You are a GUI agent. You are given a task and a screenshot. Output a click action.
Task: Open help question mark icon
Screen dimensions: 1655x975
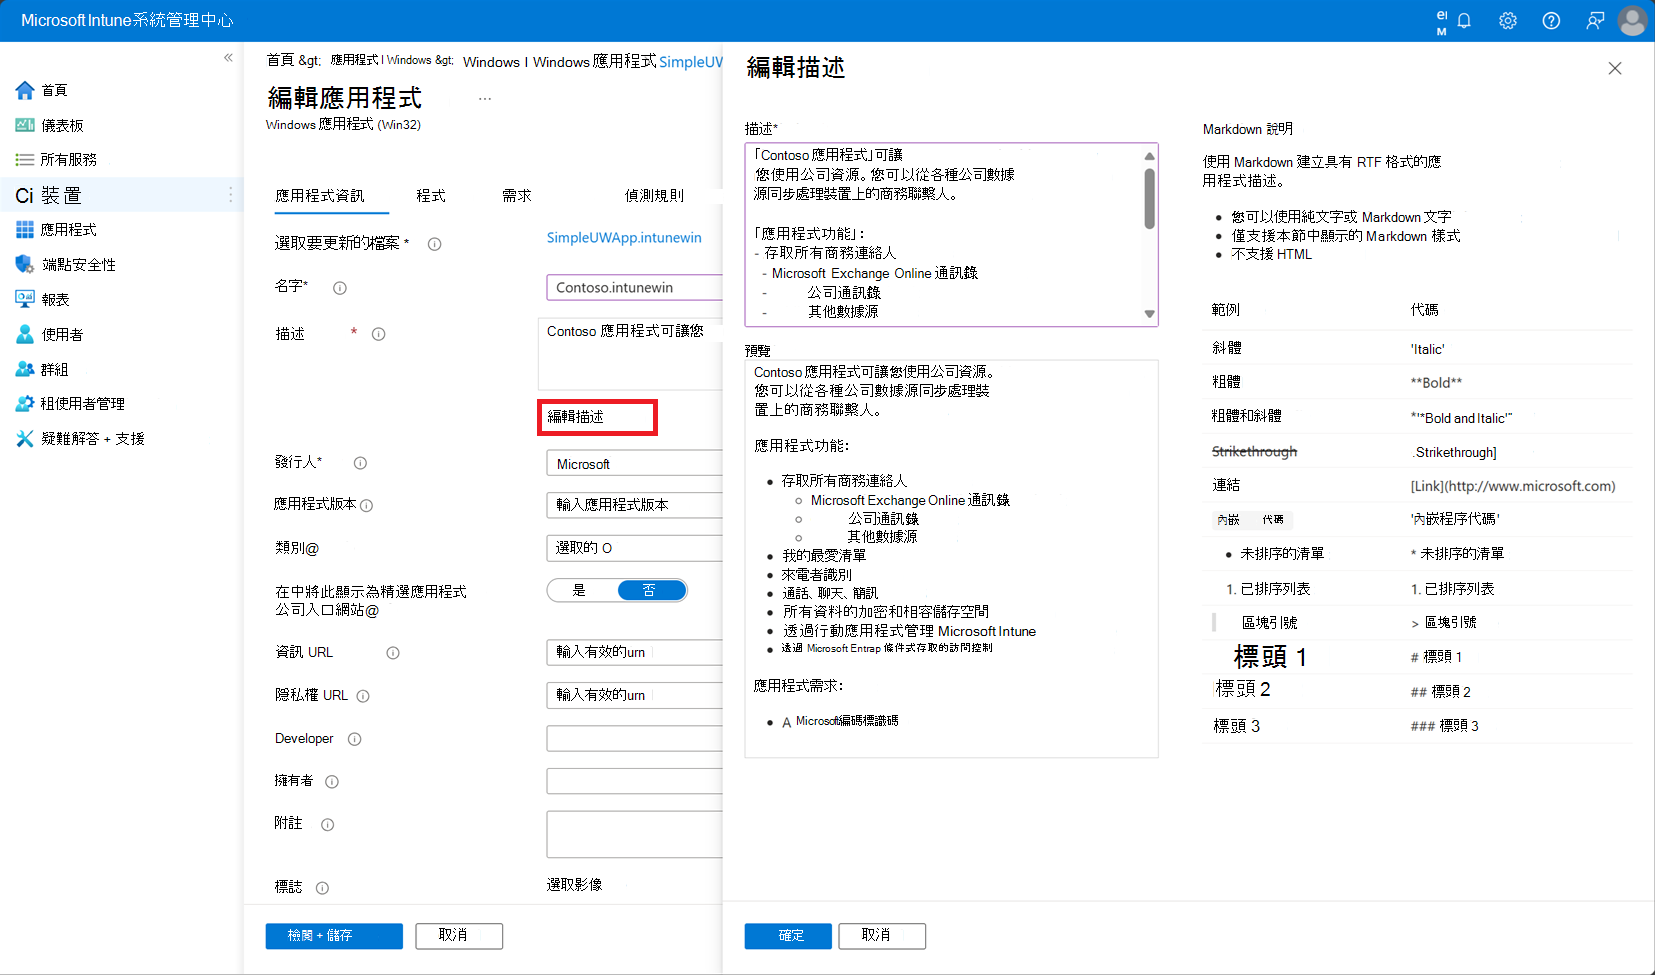coord(1551,21)
